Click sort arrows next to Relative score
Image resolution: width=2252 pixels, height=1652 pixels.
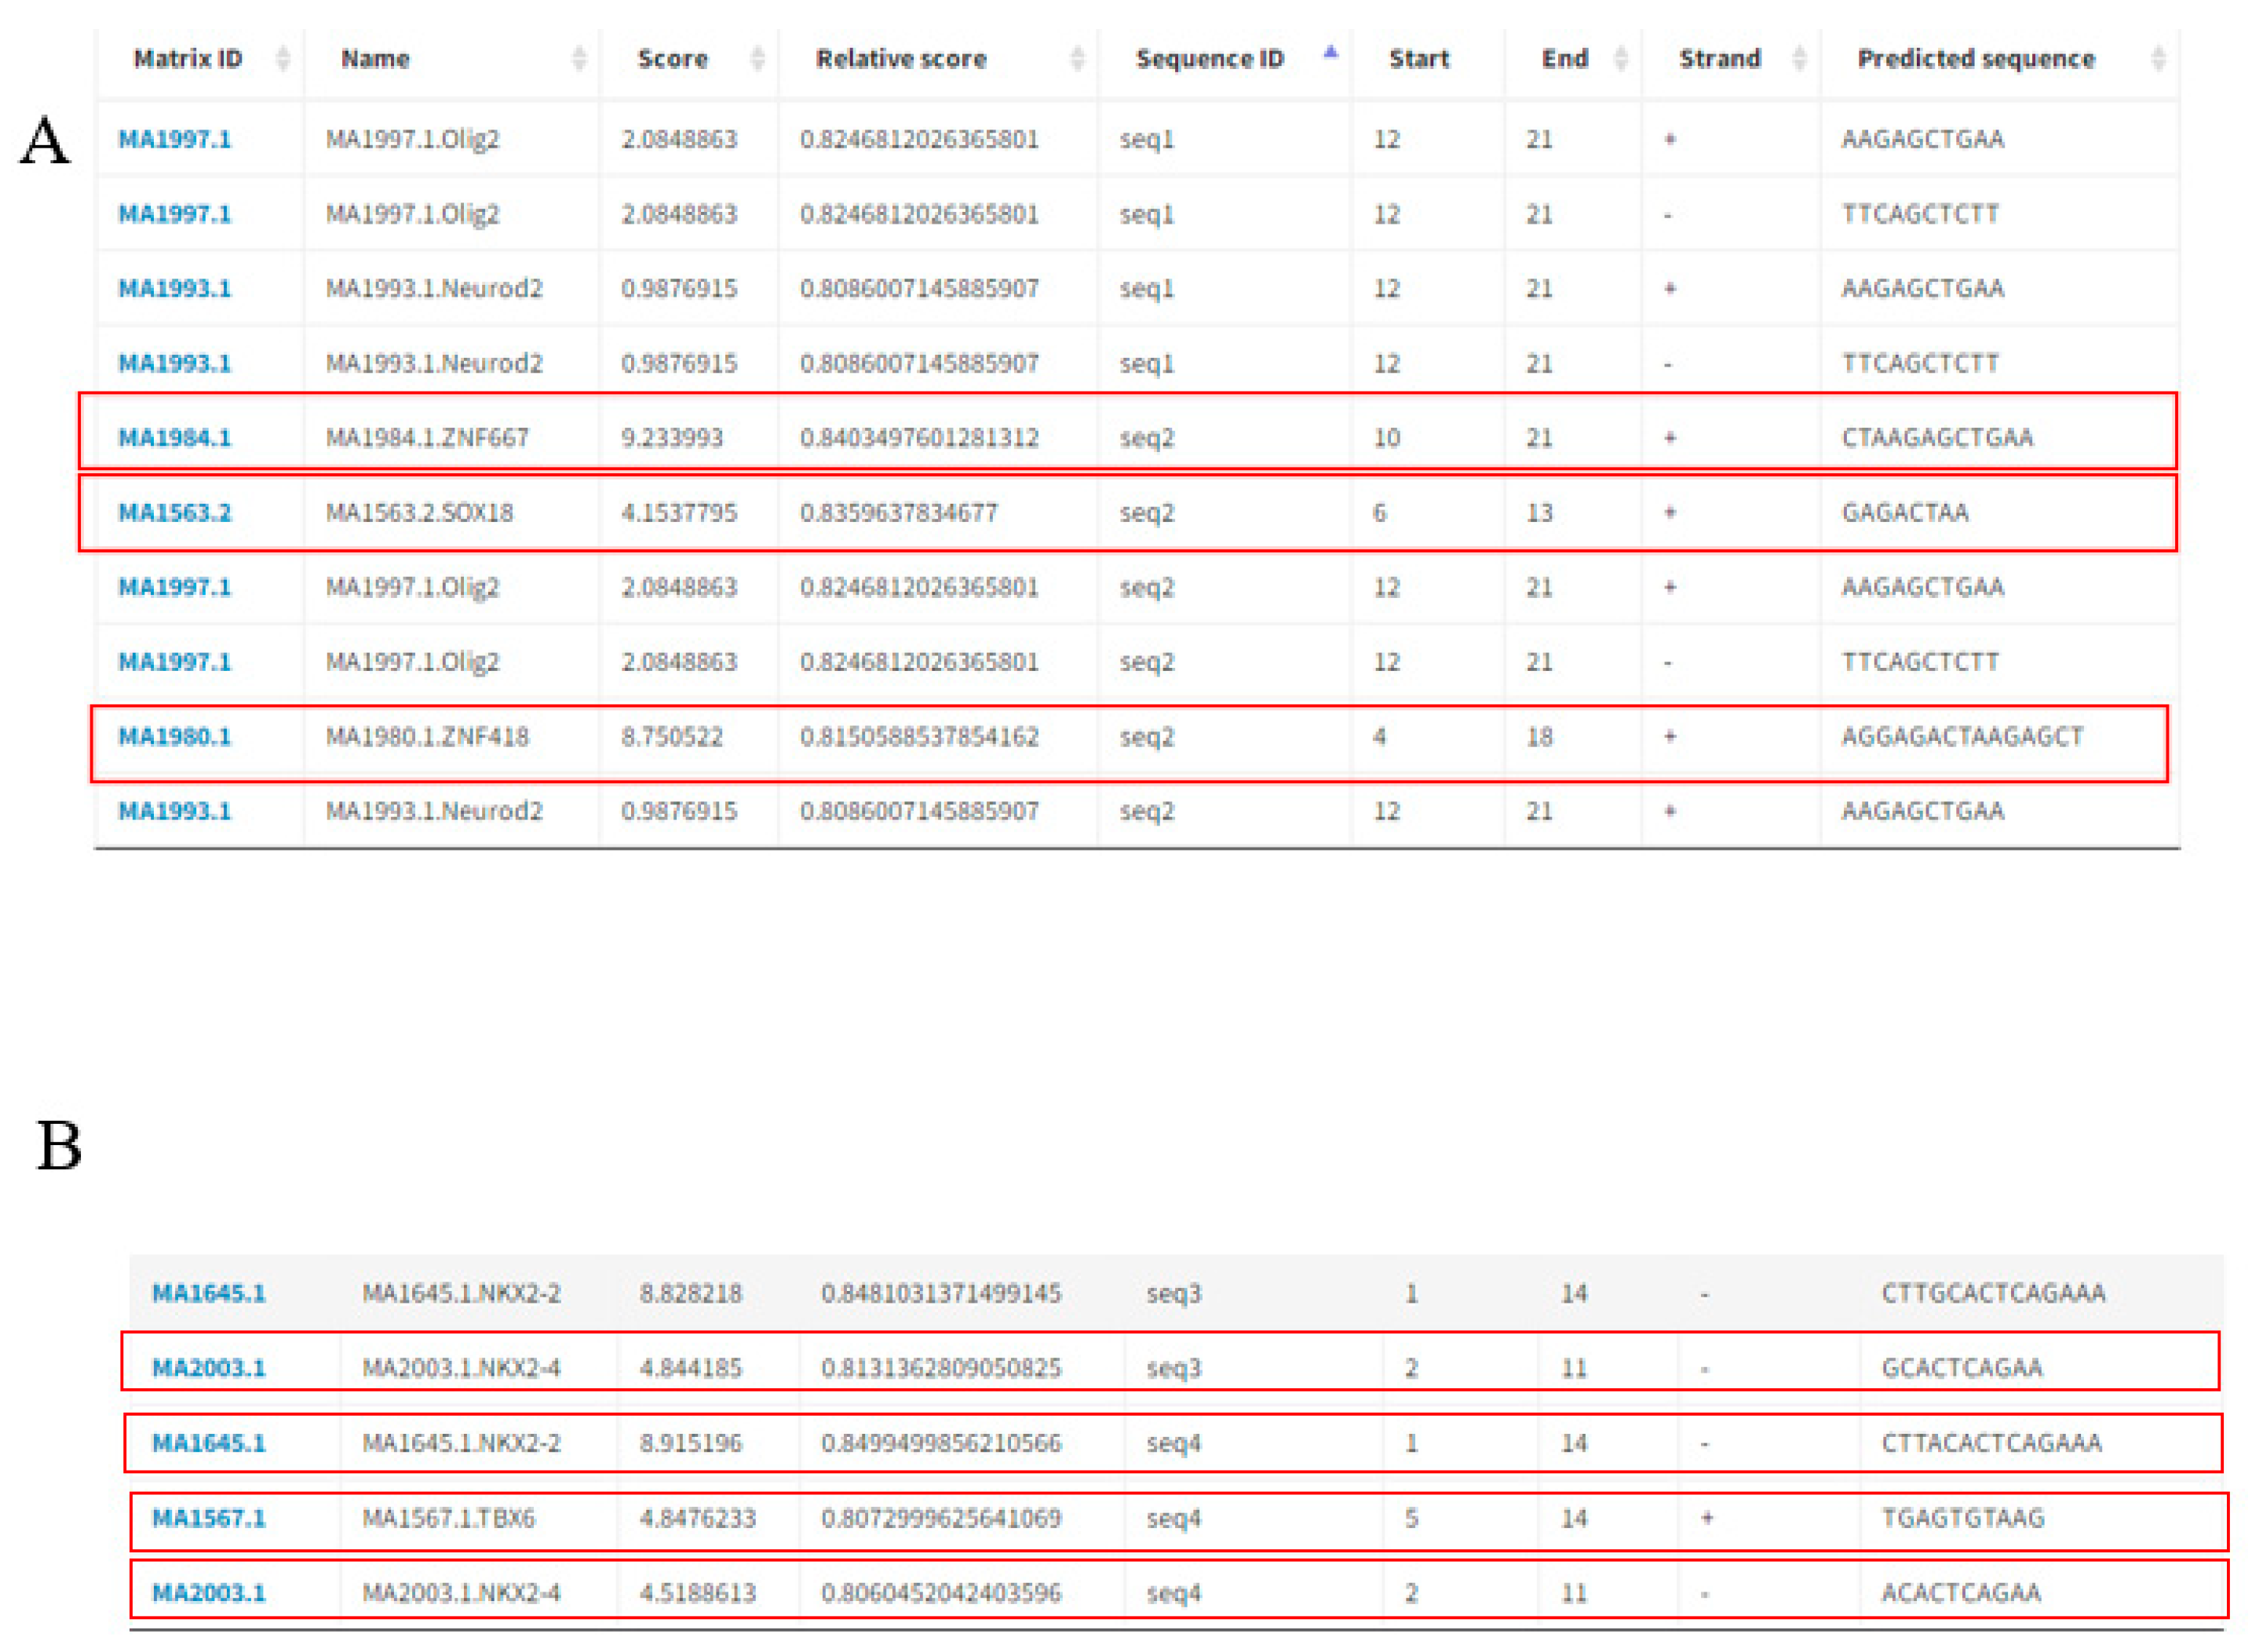(1077, 59)
